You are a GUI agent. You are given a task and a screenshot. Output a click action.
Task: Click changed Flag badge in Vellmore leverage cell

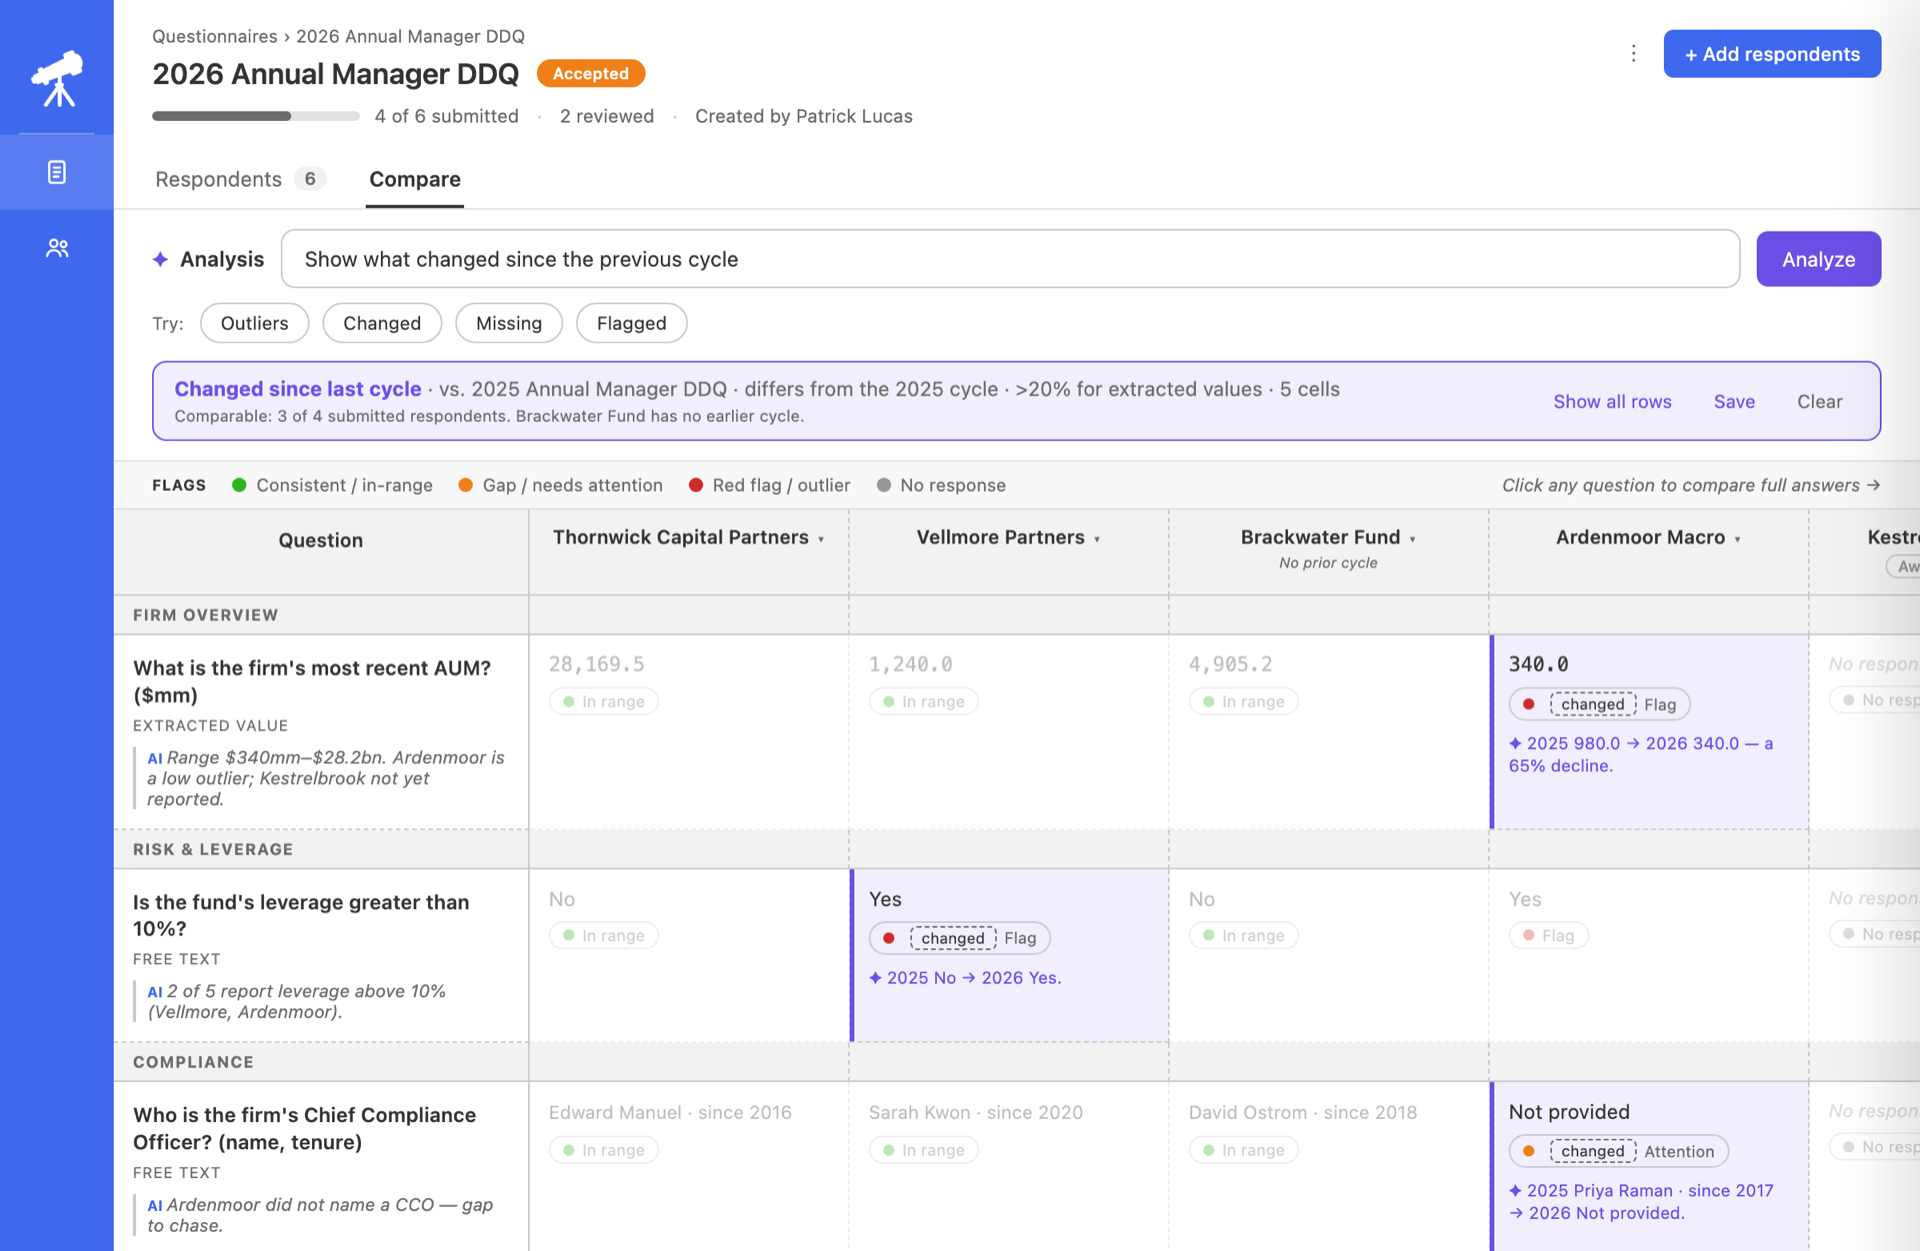point(960,938)
